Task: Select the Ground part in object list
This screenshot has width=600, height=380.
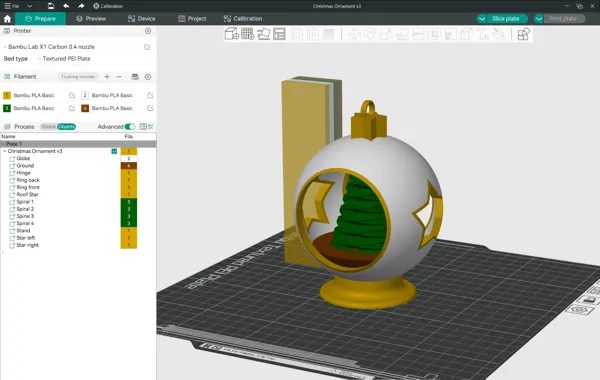Action: (x=25, y=166)
